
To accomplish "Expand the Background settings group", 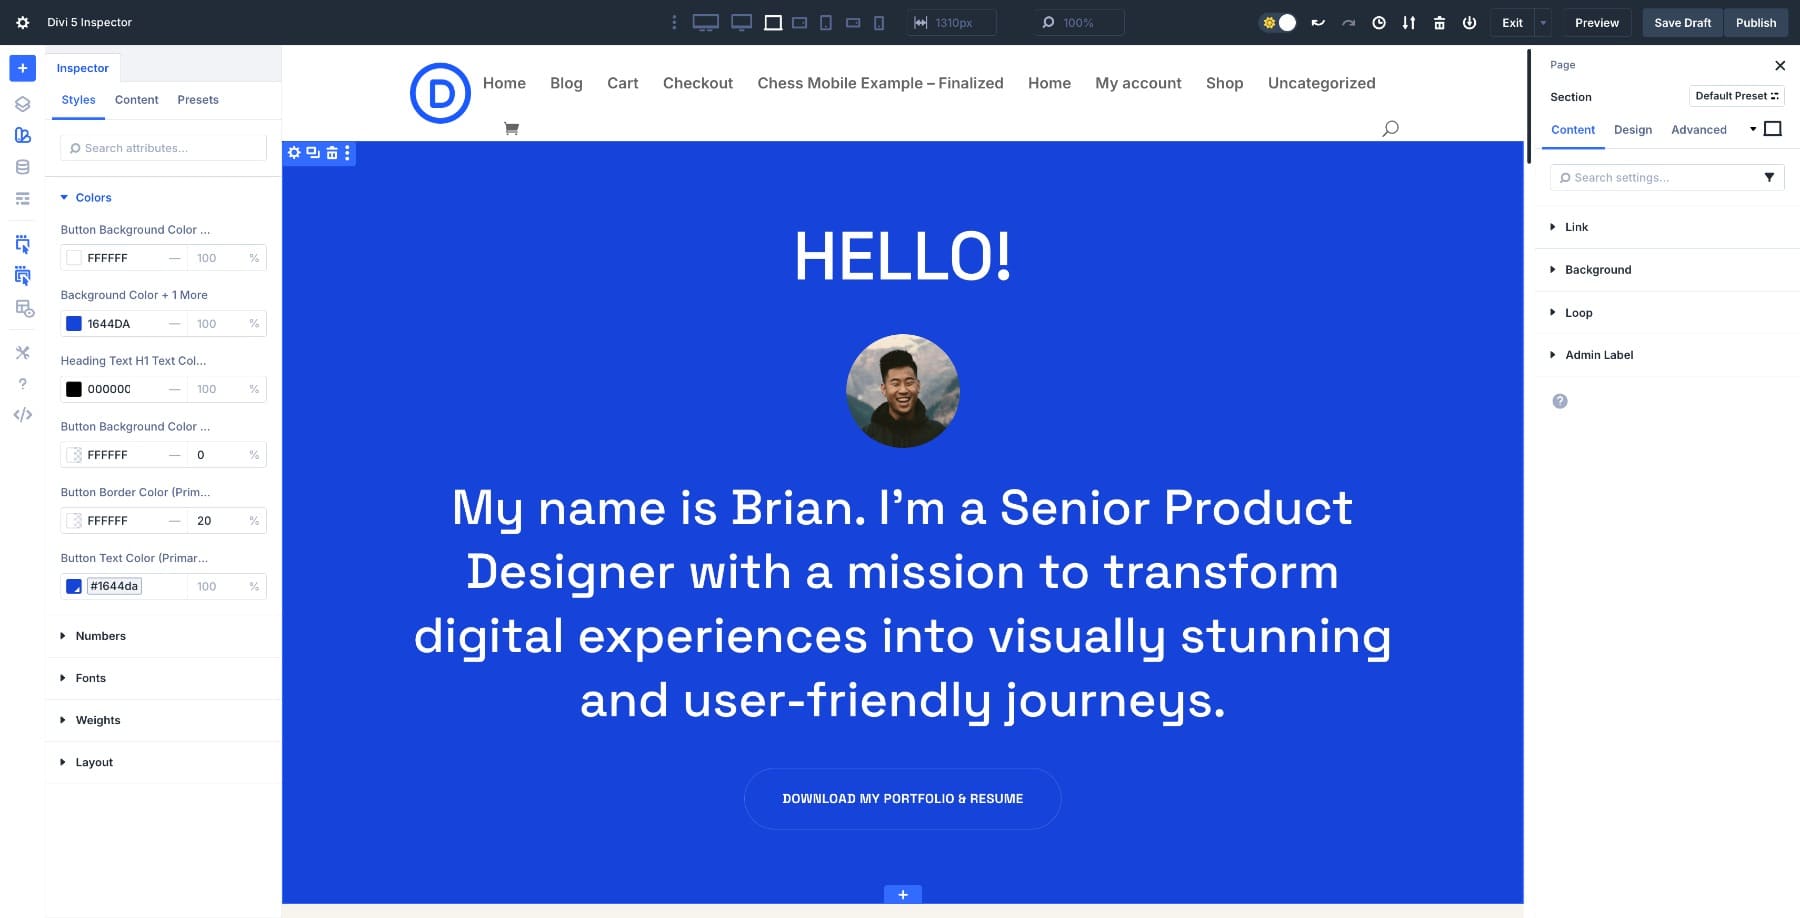I will [x=1597, y=270].
